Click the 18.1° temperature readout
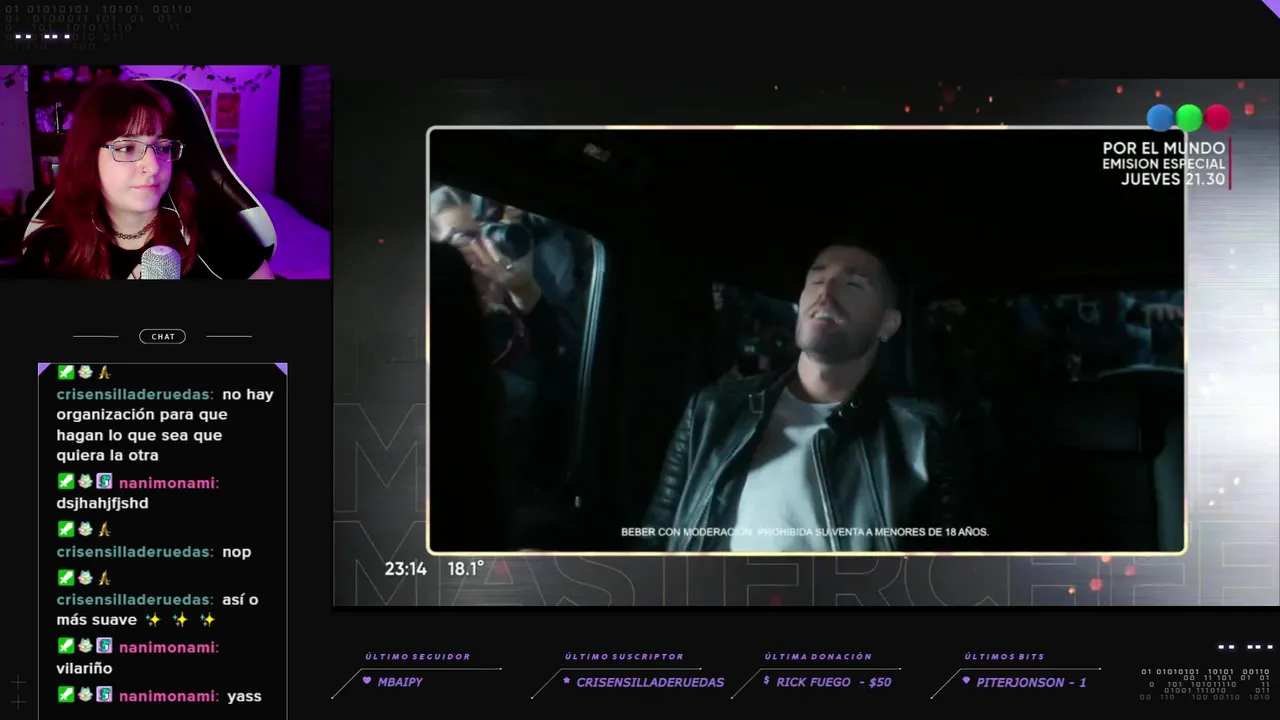The width and height of the screenshot is (1280, 720). coord(465,568)
